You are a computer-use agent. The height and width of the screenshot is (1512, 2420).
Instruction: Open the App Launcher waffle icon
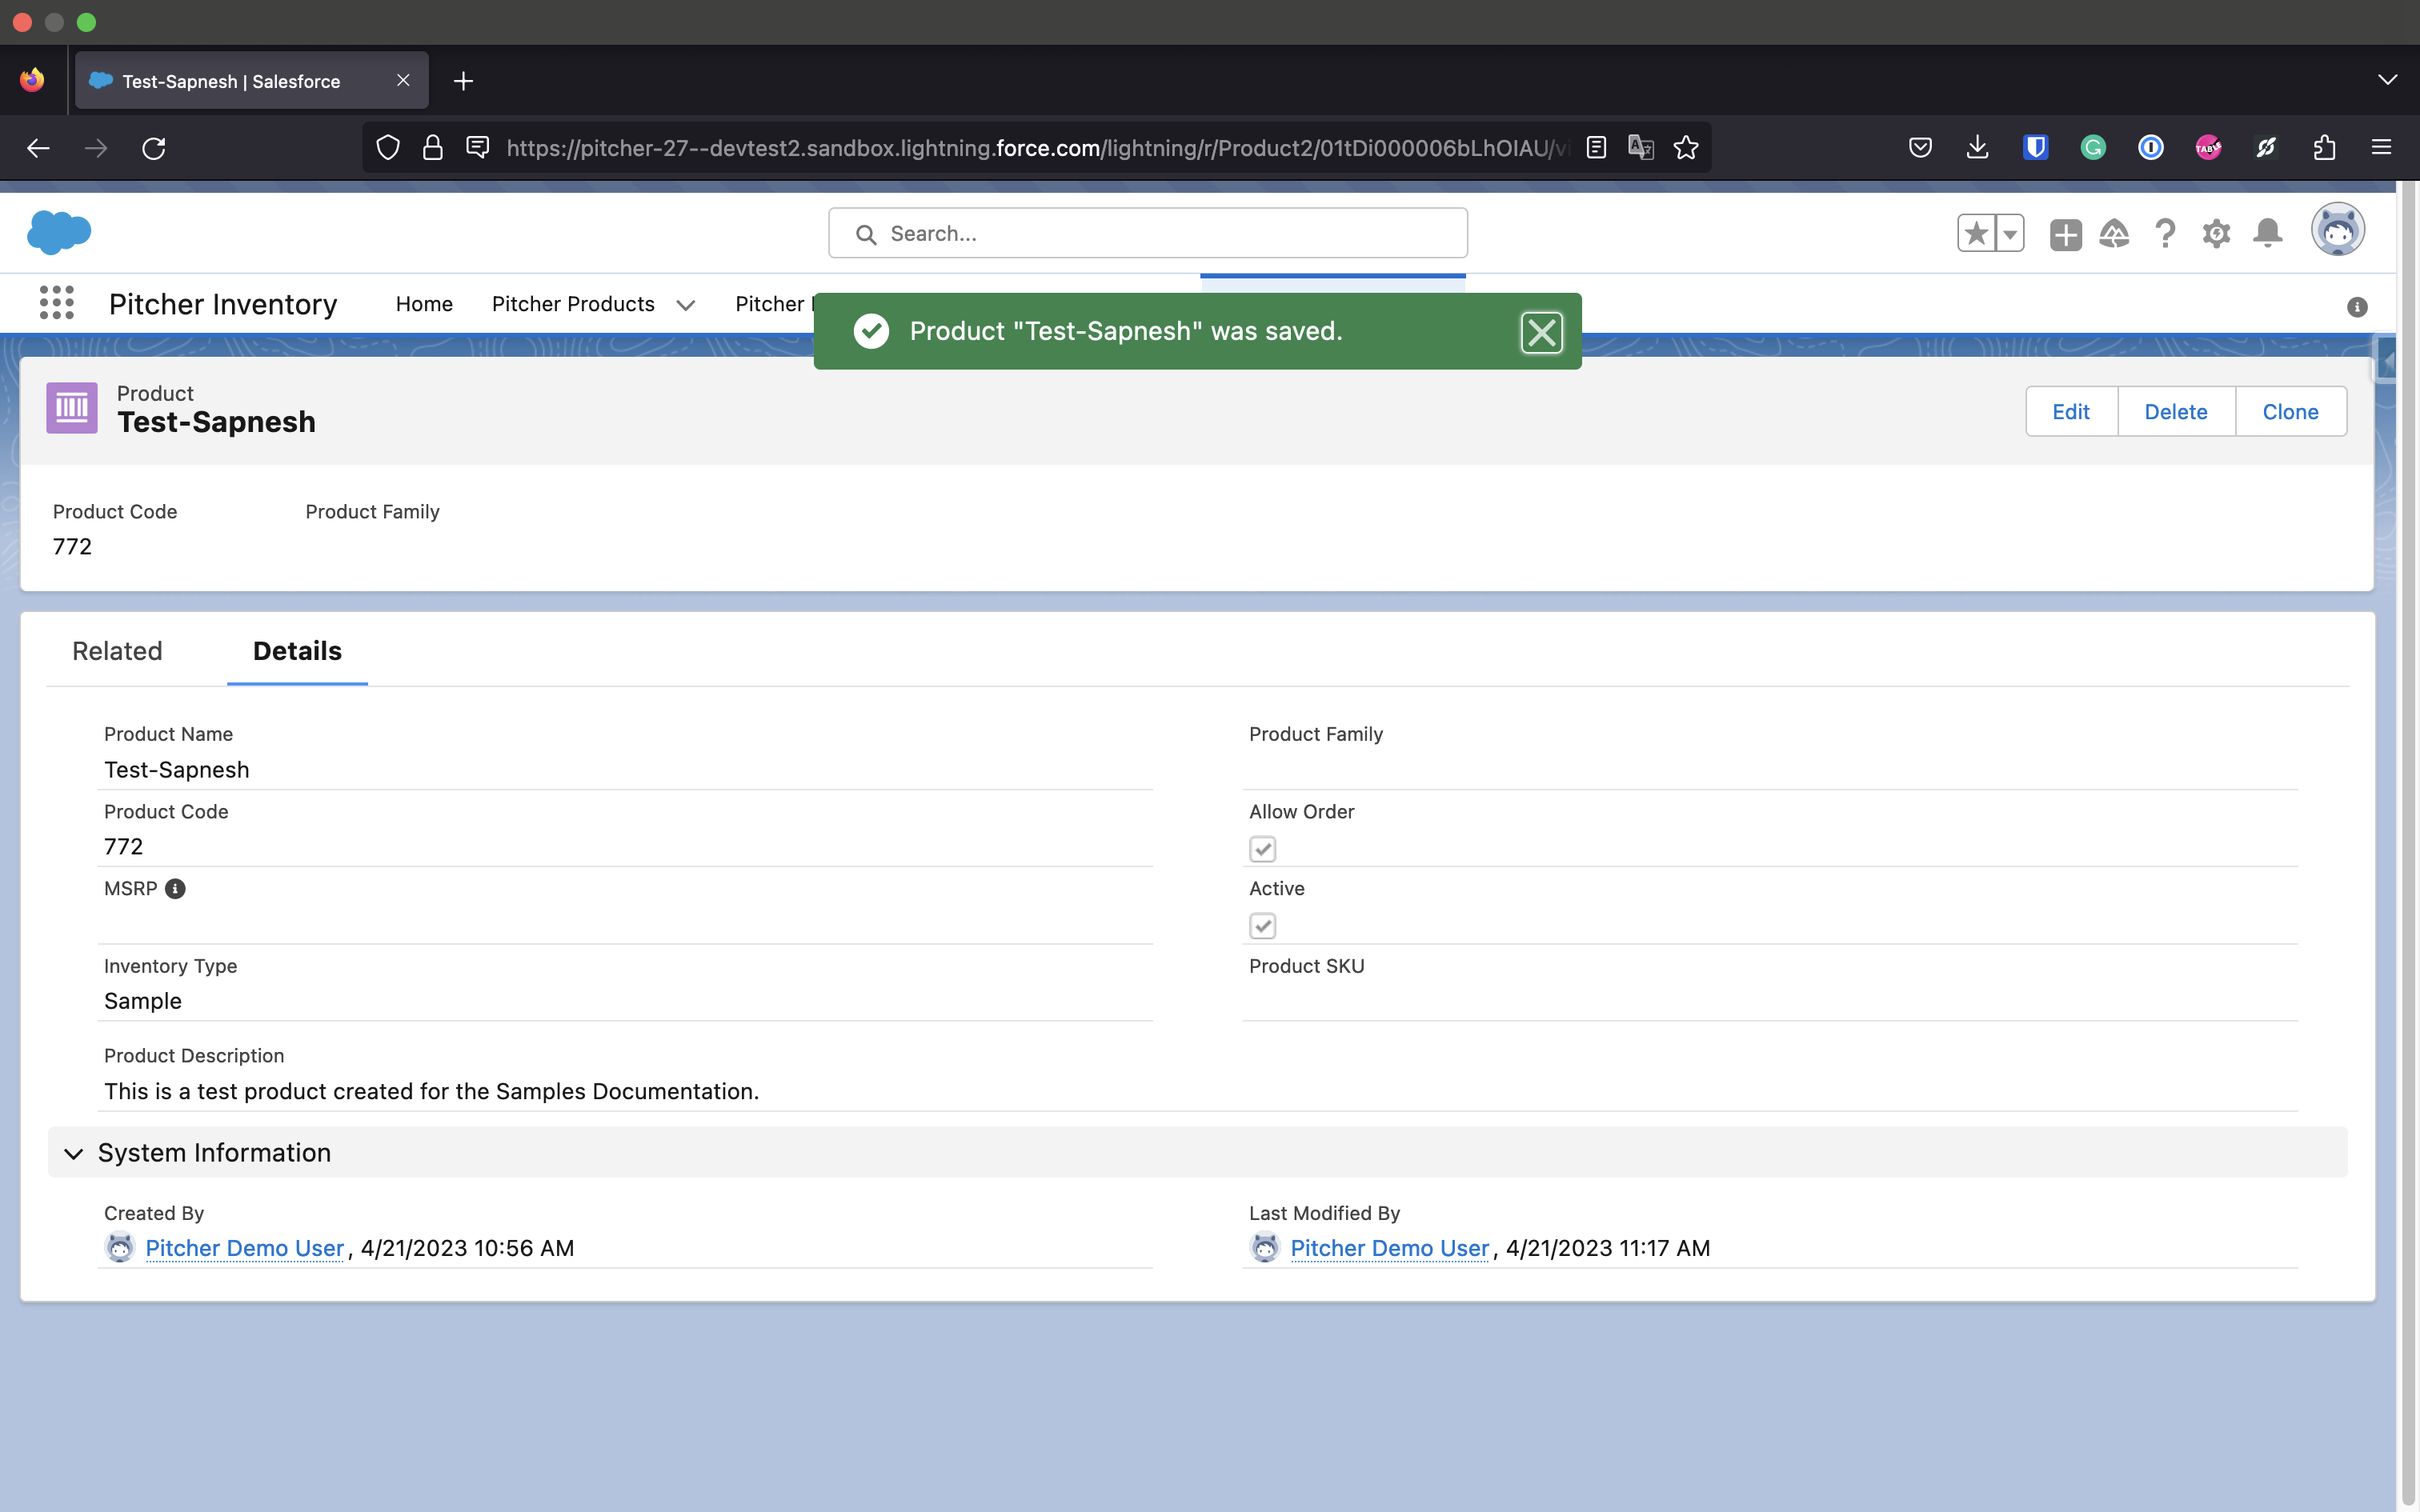click(x=57, y=303)
